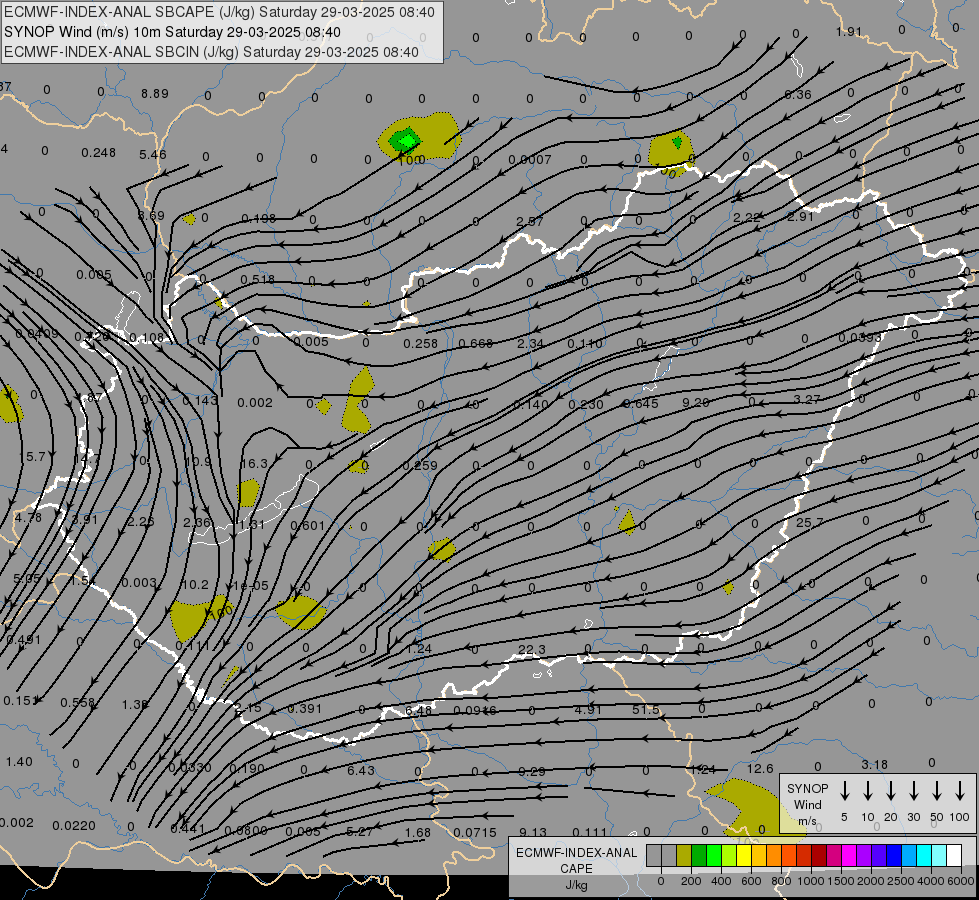Select the white CAPE legend swatch
The height and width of the screenshot is (900, 979).
click(x=953, y=856)
